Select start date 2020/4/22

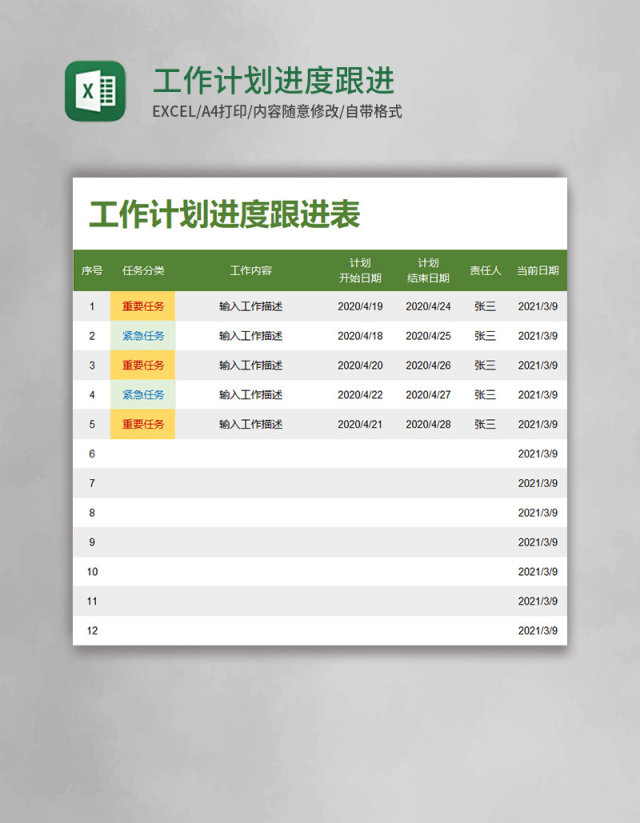coord(360,394)
